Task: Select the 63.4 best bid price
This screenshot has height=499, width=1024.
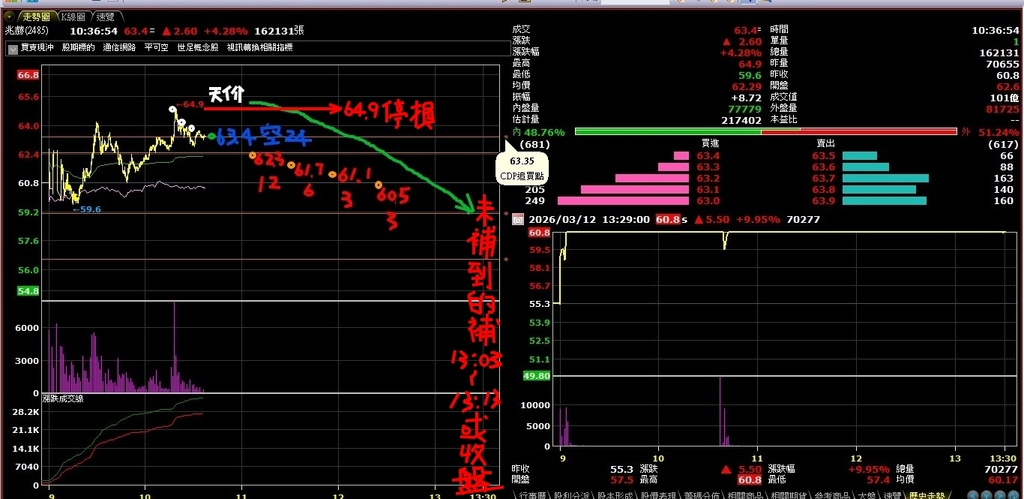Action: coord(708,156)
